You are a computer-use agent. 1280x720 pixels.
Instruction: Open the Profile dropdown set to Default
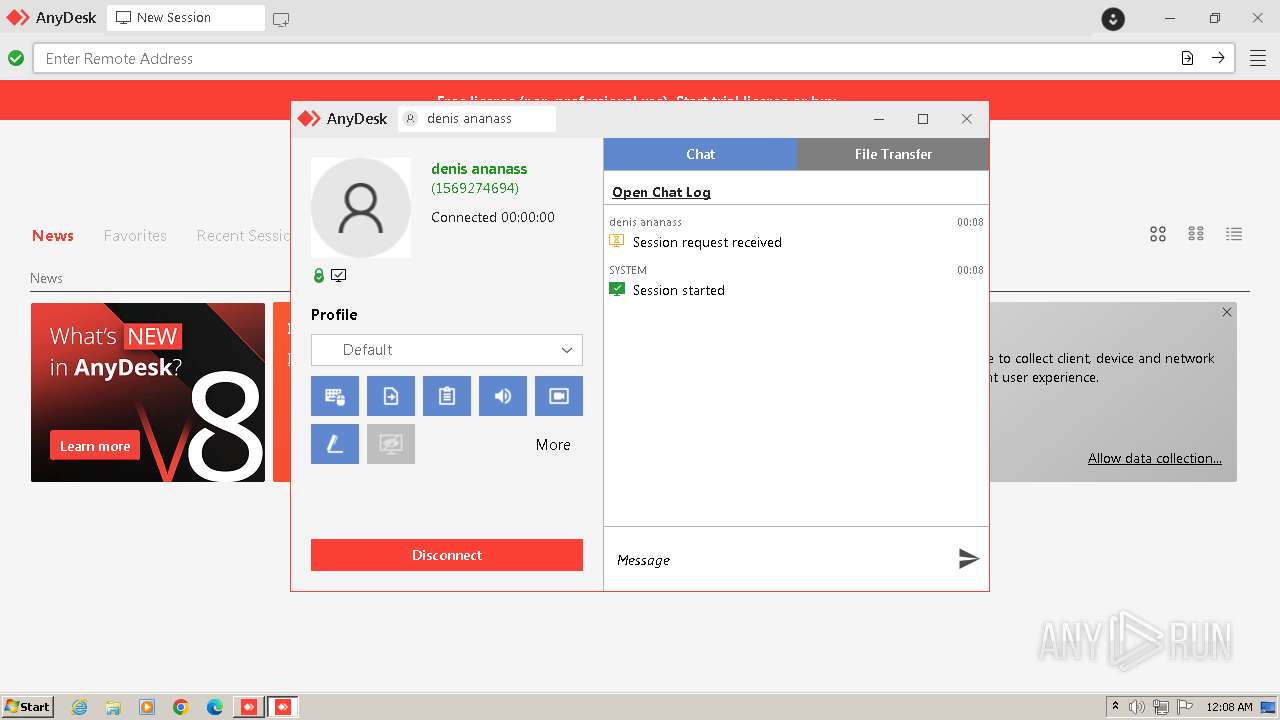(x=447, y=350)
